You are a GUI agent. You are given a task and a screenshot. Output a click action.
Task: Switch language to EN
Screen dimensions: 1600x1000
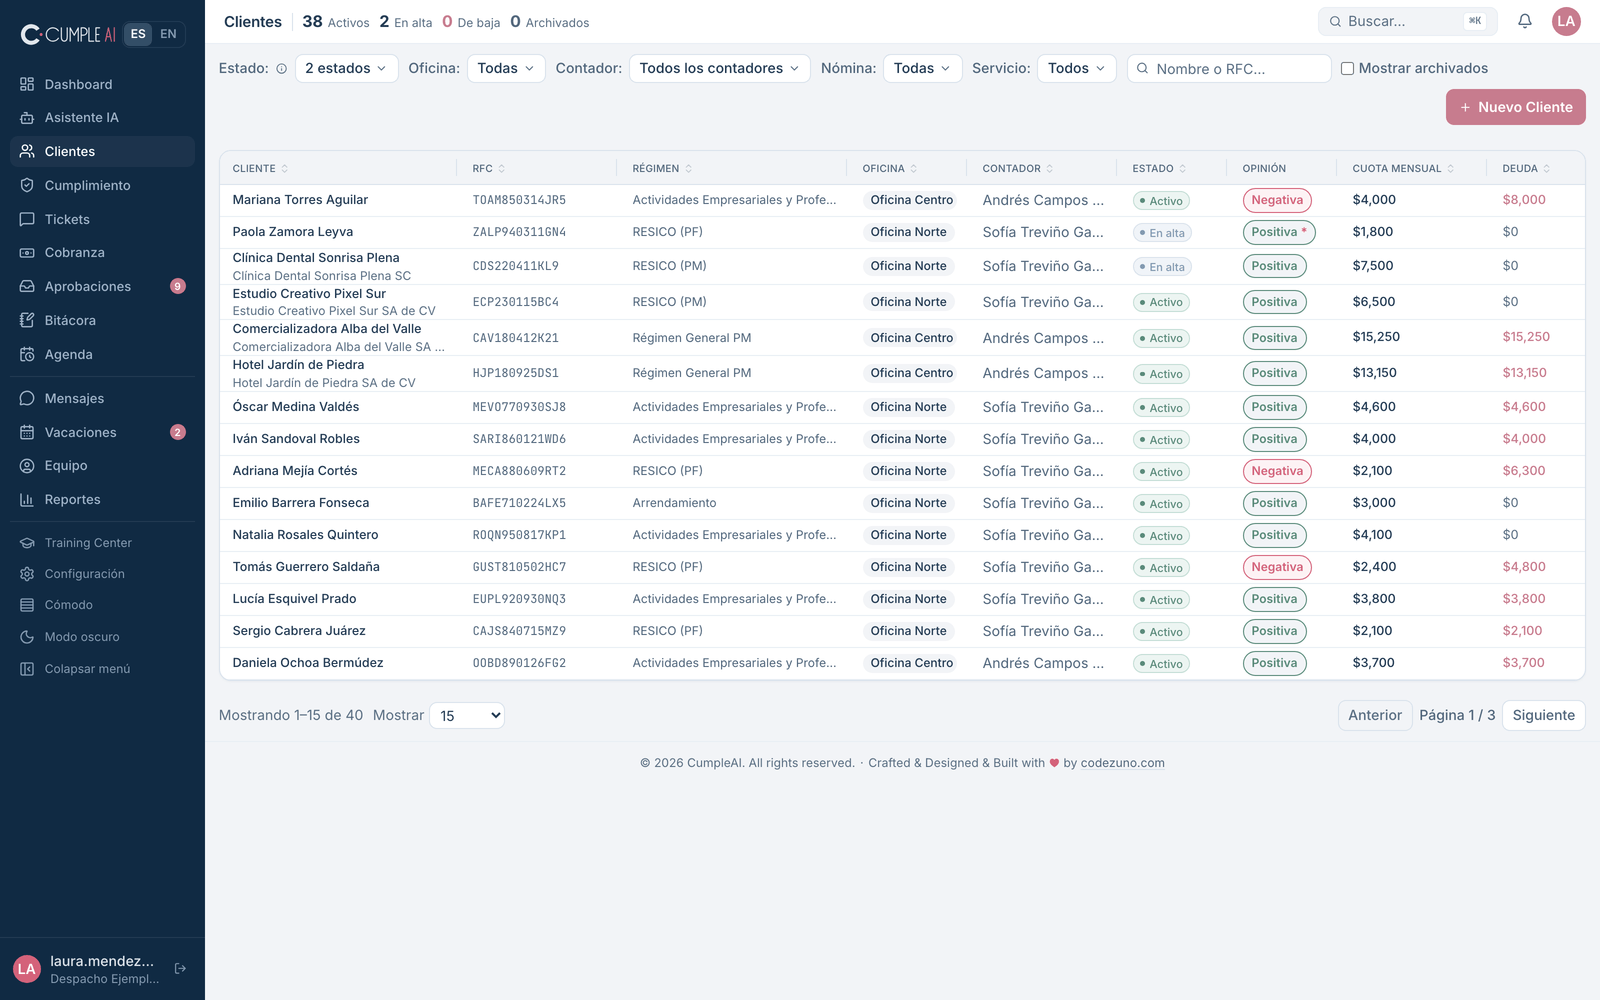pyautogui.click(x=168, y=34)
